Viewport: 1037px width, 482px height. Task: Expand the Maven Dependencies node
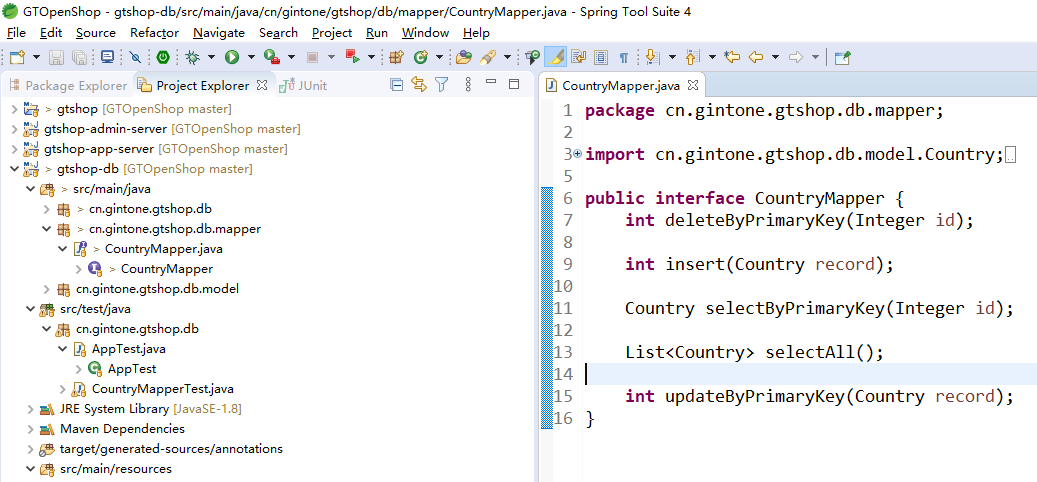(x=30, y=429)
